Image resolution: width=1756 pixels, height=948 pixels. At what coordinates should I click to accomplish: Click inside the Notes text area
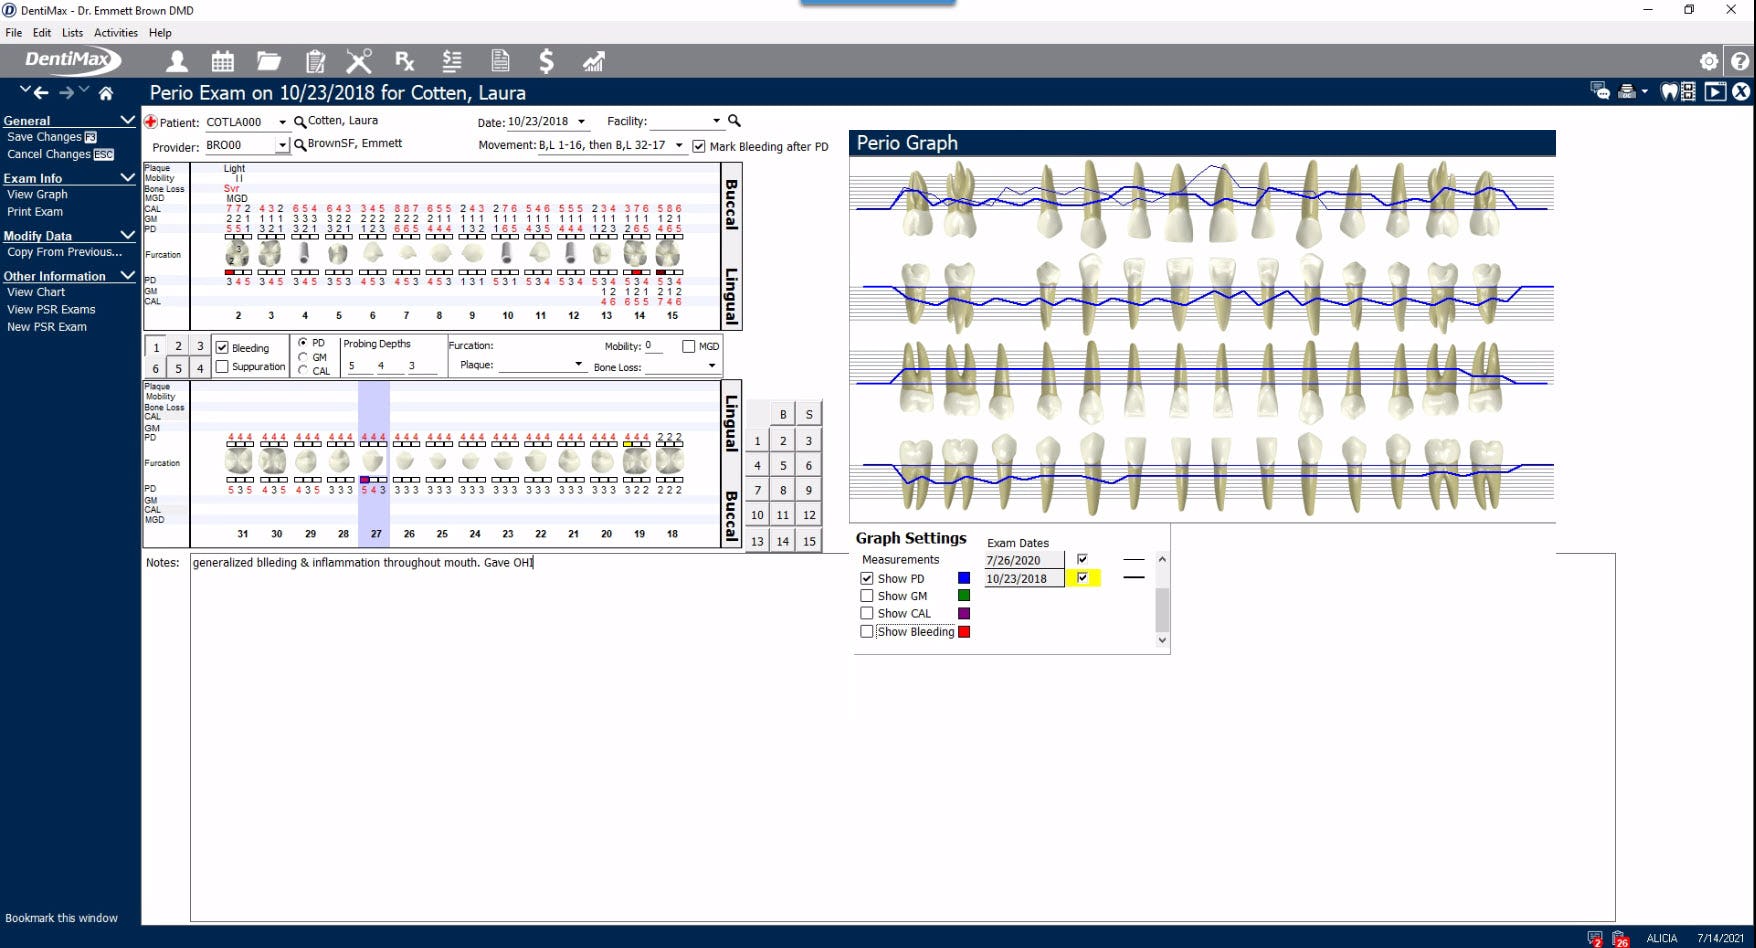click(700, 700)
